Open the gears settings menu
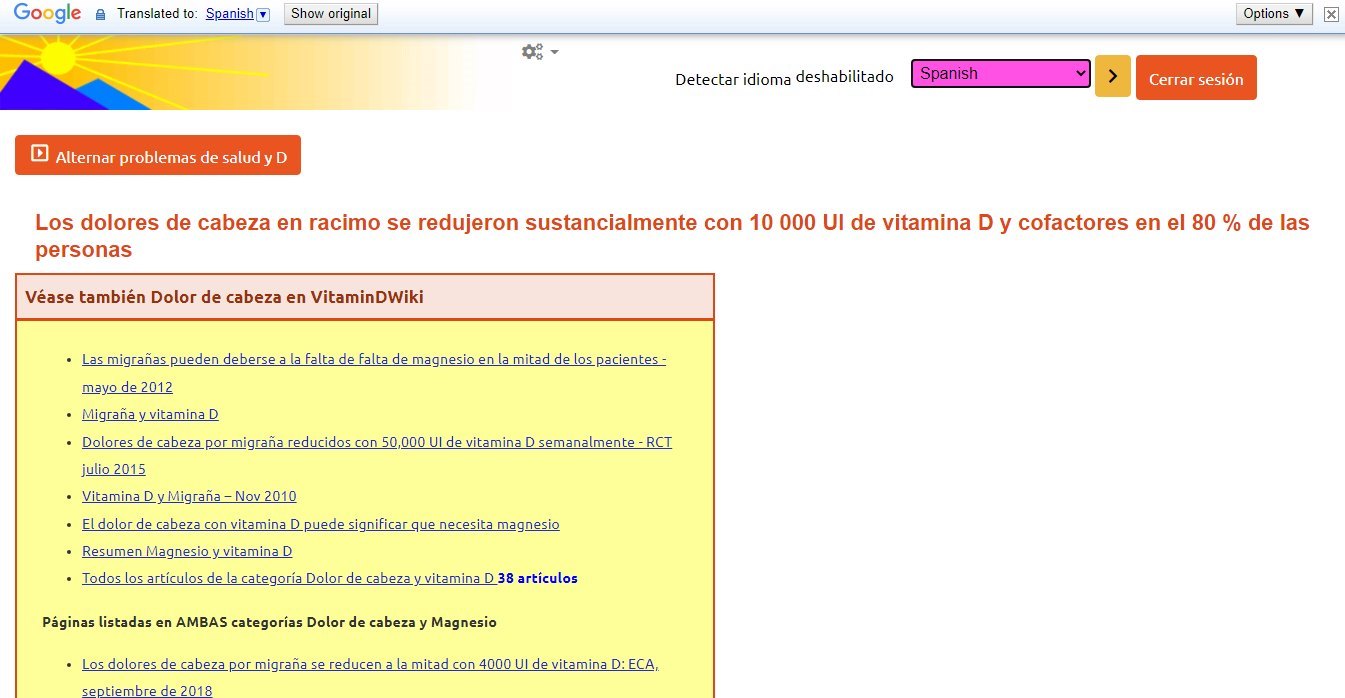The height and width of the screenshot is (698, 1345). click(x=539, y=52)
